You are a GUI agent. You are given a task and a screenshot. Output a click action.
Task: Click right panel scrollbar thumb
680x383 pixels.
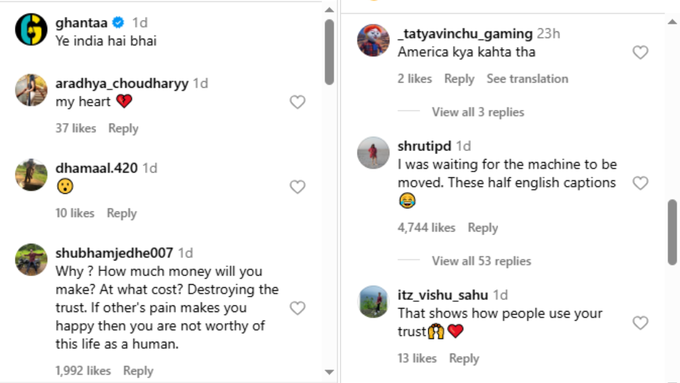click(672, 232)
